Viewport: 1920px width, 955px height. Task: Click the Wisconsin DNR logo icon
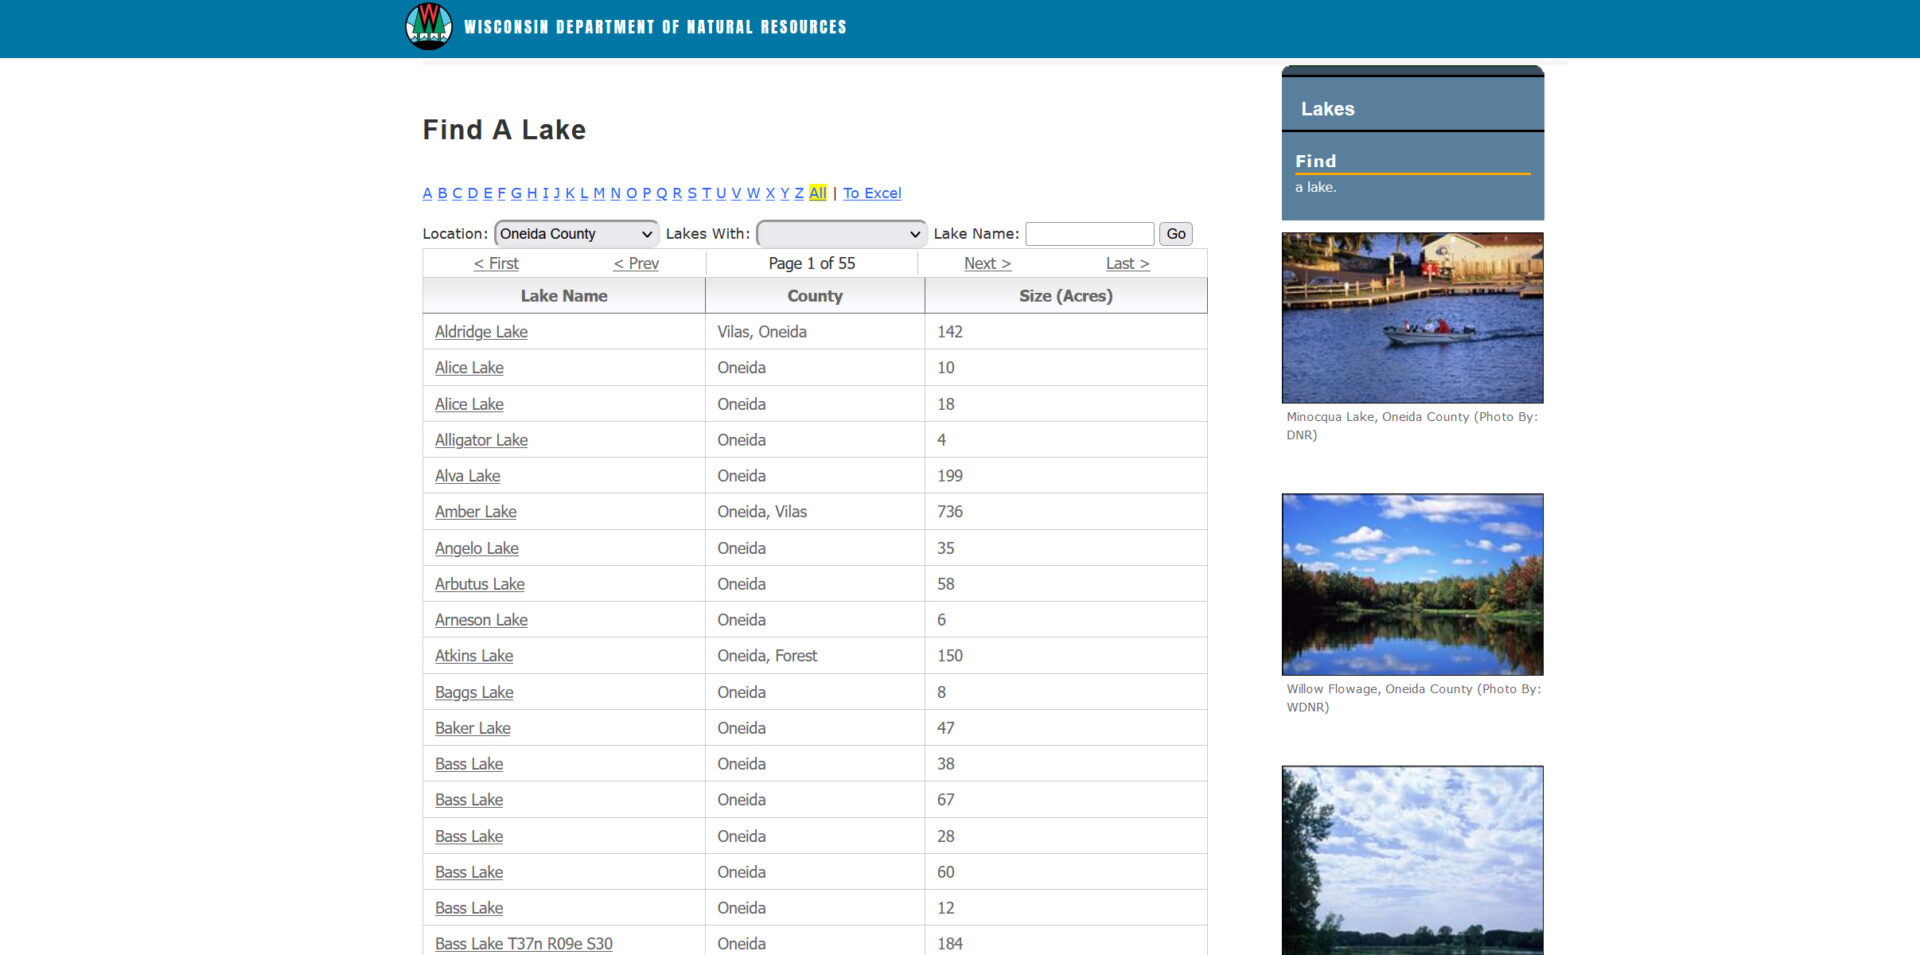[x=428, y=27]
